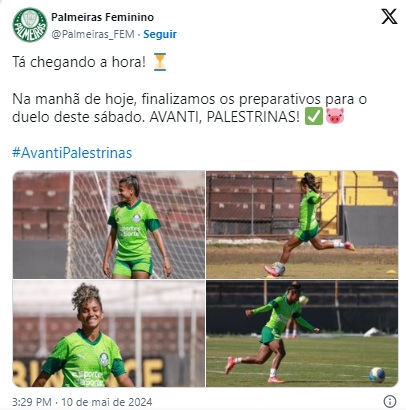Open photo of curly-haired smiling player

(109, 333)
